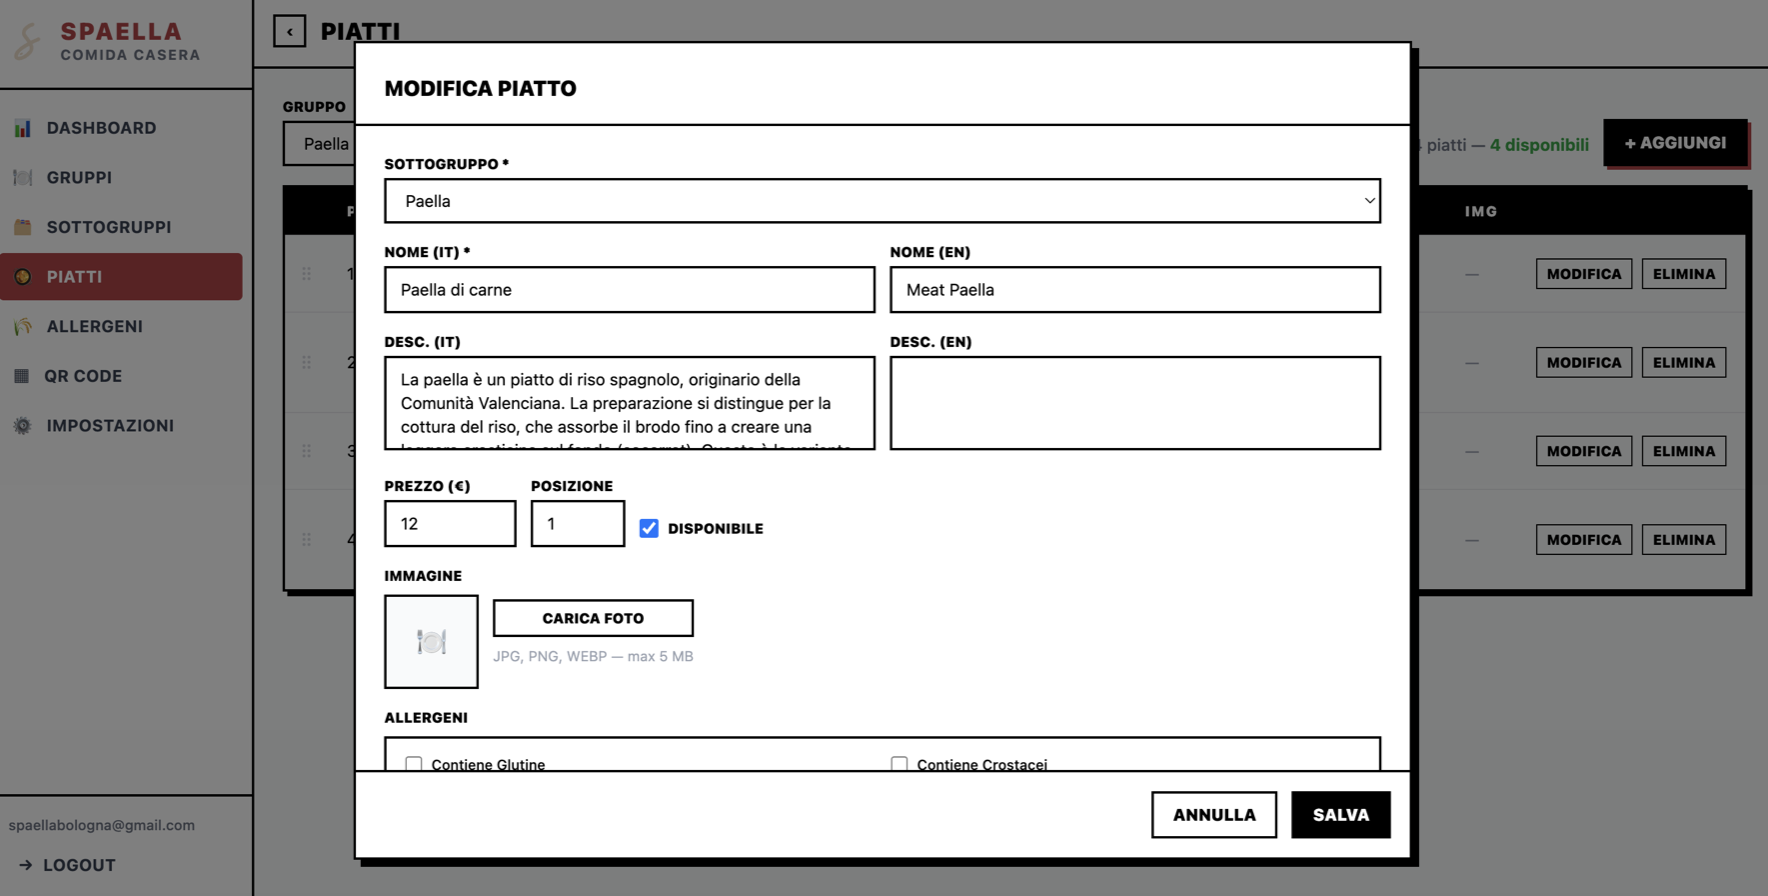Click the Annulla button

coord(1214,815)
